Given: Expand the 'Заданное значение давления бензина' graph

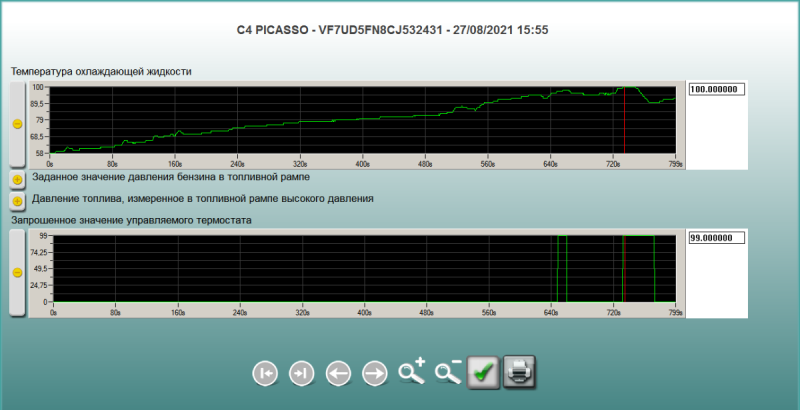Looking at the screenshot, I should 17,179.
